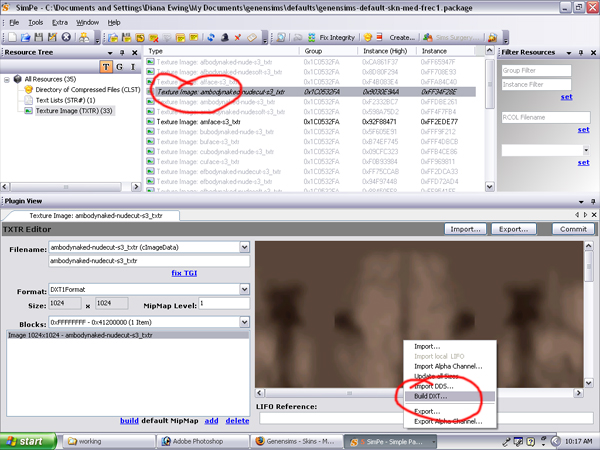Click the vertical scrollbar thumb of the resource list

(489, 84)
